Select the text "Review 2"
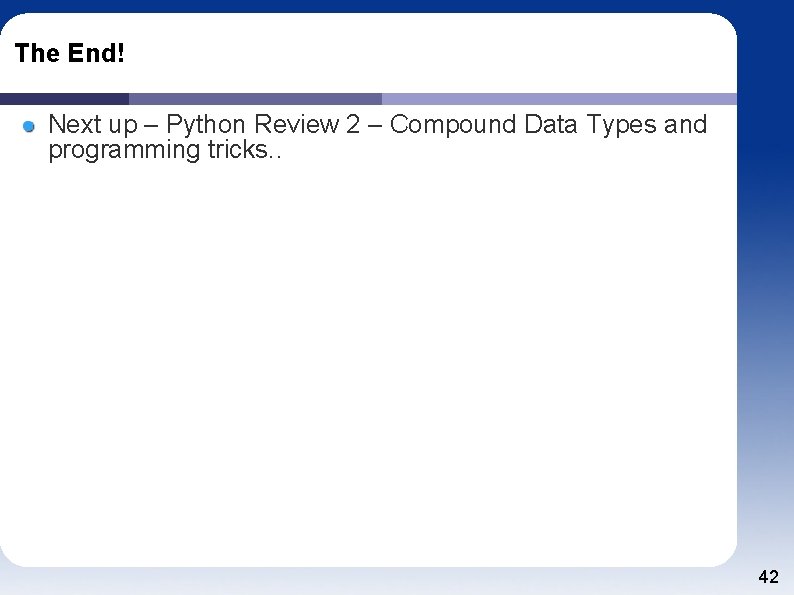 tap(307, 125)
